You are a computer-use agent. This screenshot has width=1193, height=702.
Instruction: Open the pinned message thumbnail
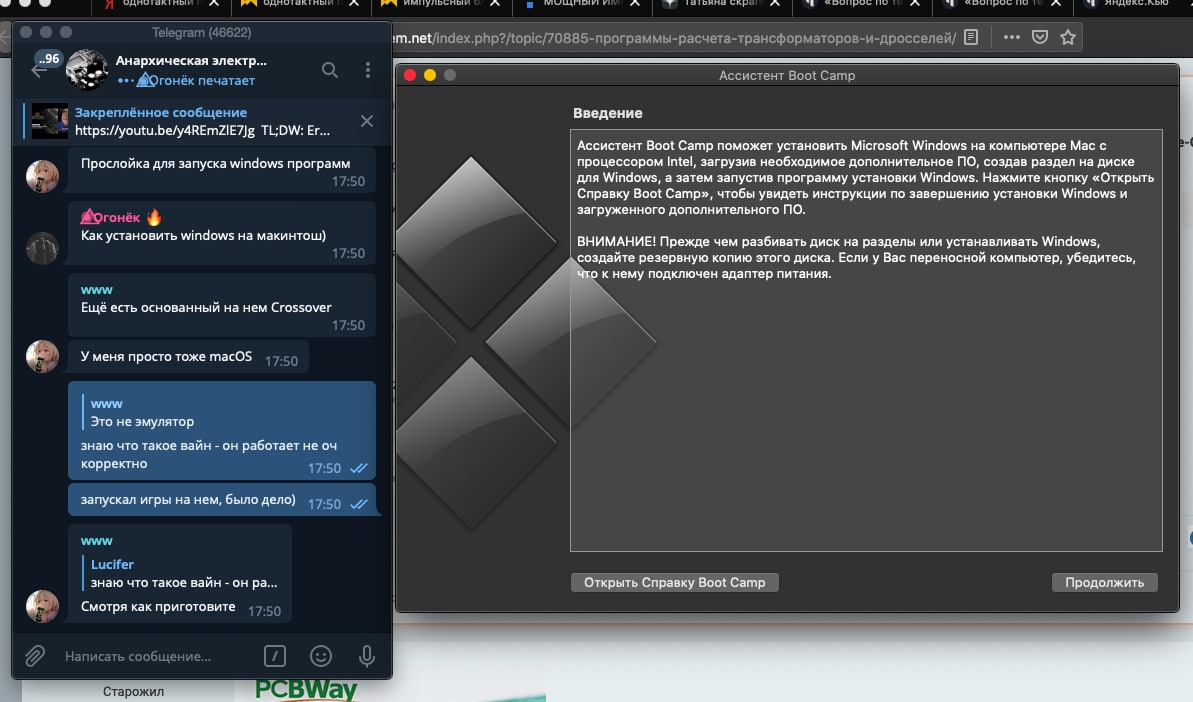click(49, 121)
